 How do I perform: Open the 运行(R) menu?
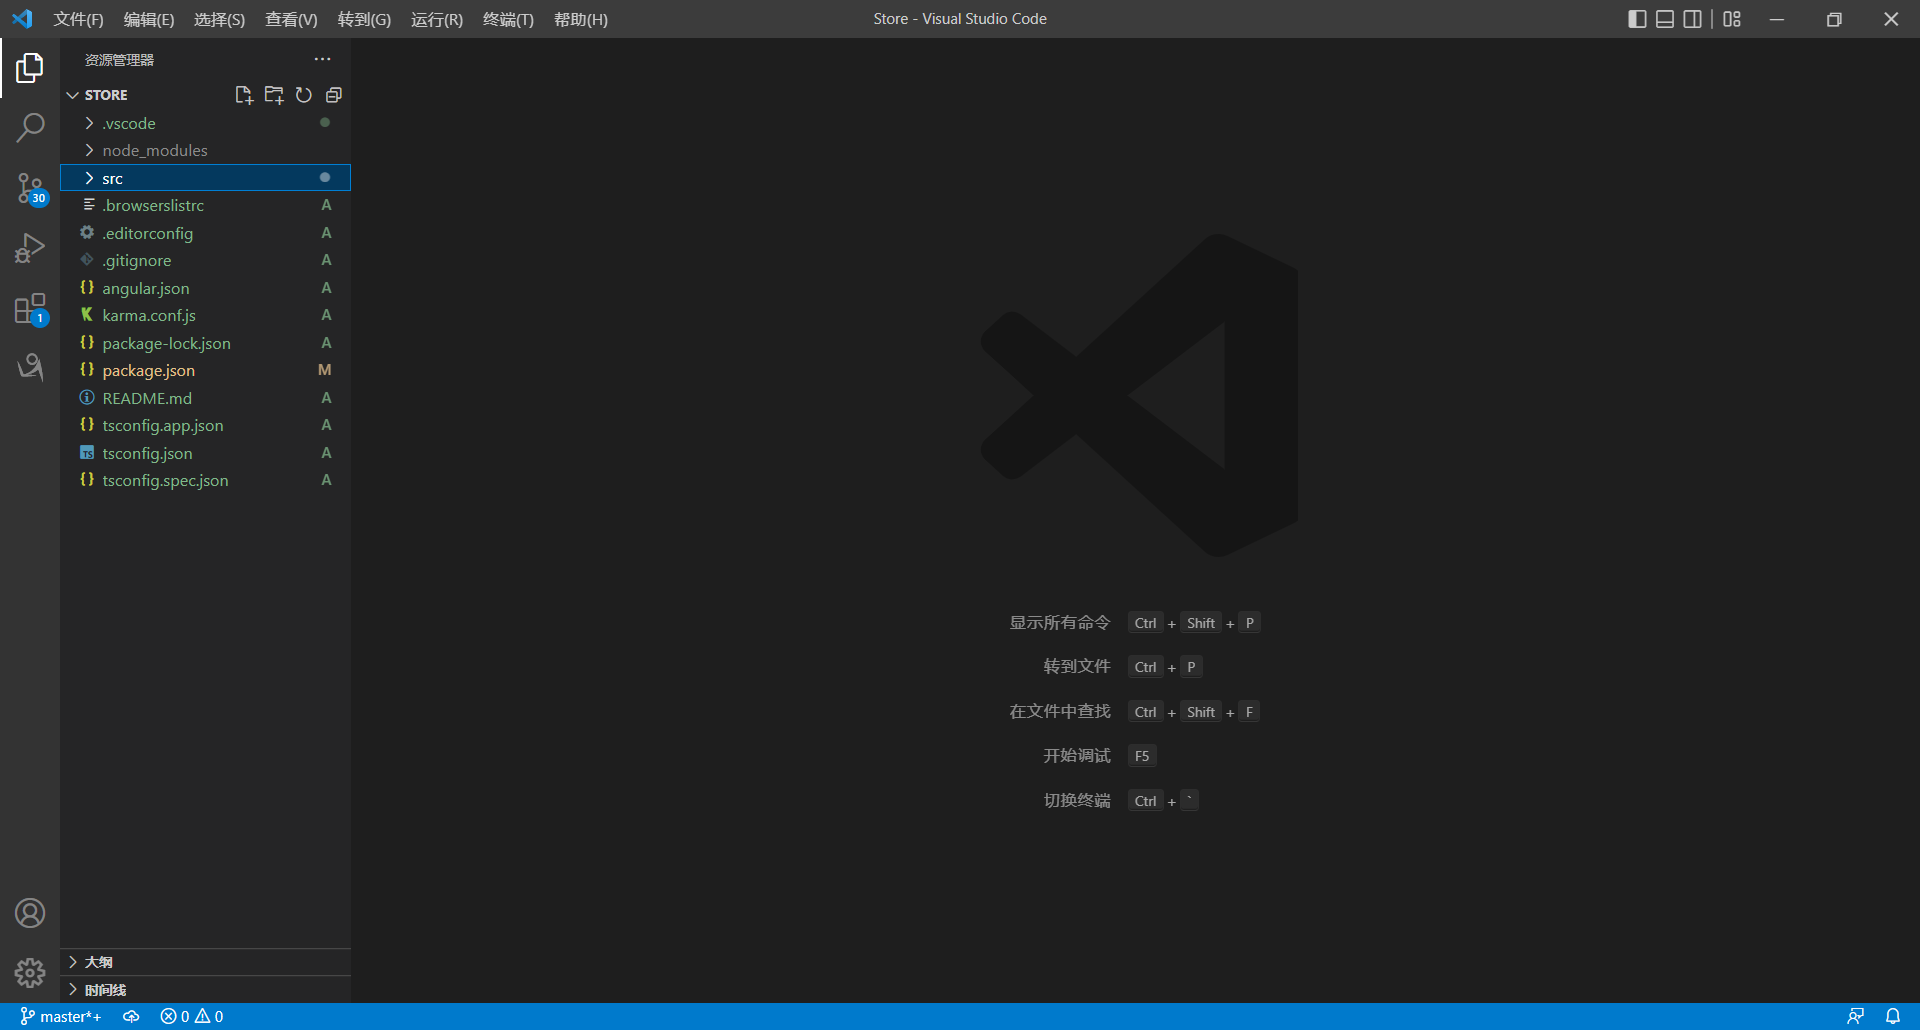coord(437,19)
